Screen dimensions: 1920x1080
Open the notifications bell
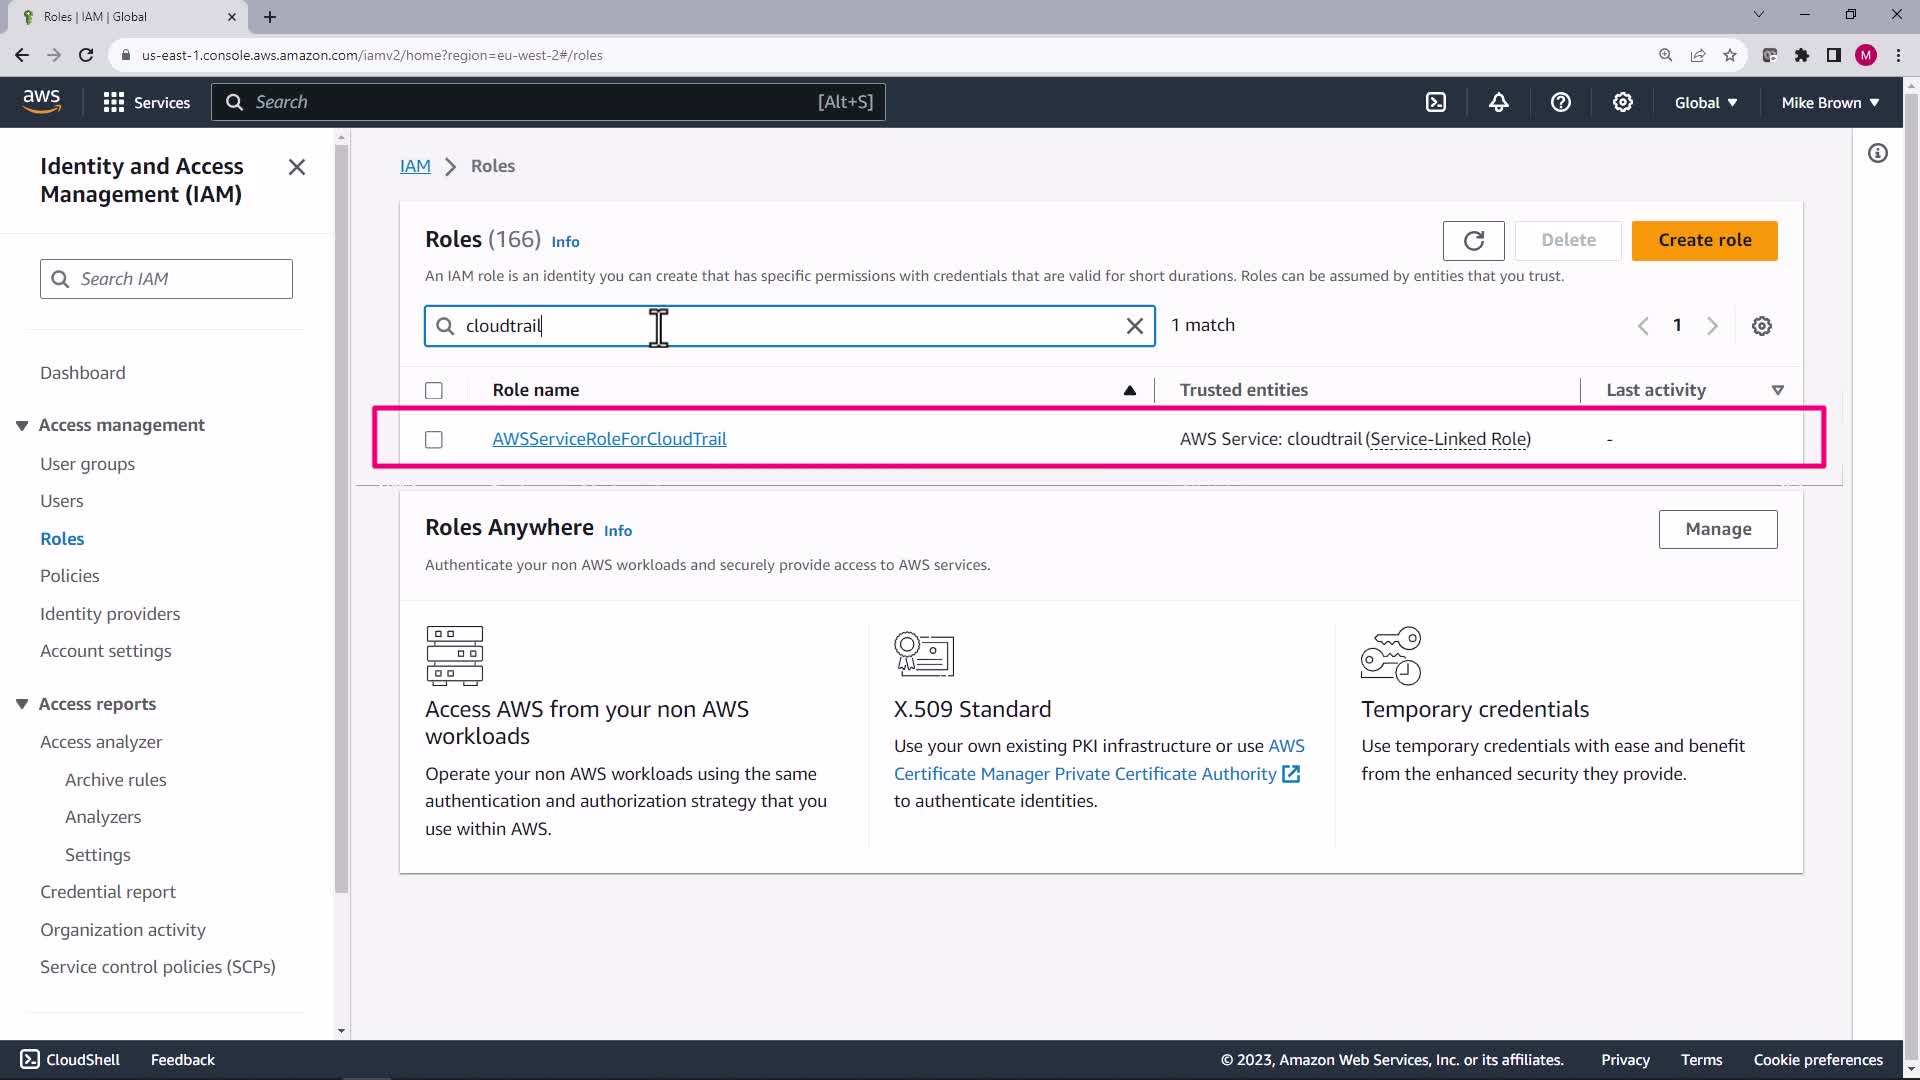(x=1498, y=102)
